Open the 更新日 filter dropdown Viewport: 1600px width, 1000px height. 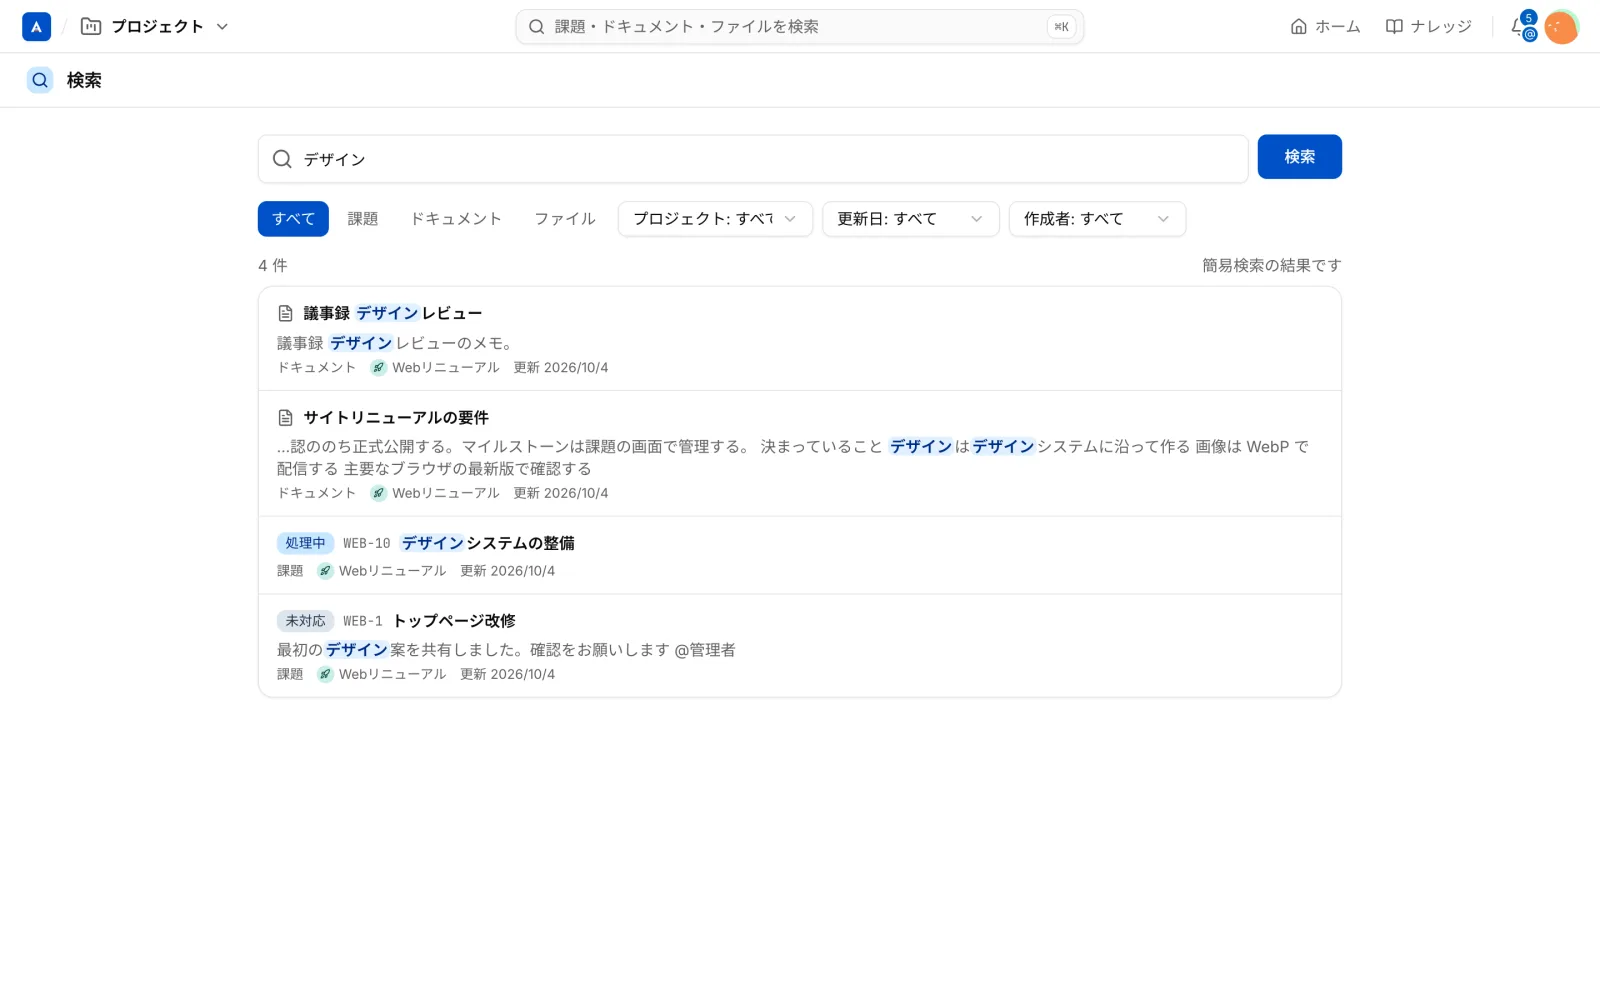(x=910, y=219)
